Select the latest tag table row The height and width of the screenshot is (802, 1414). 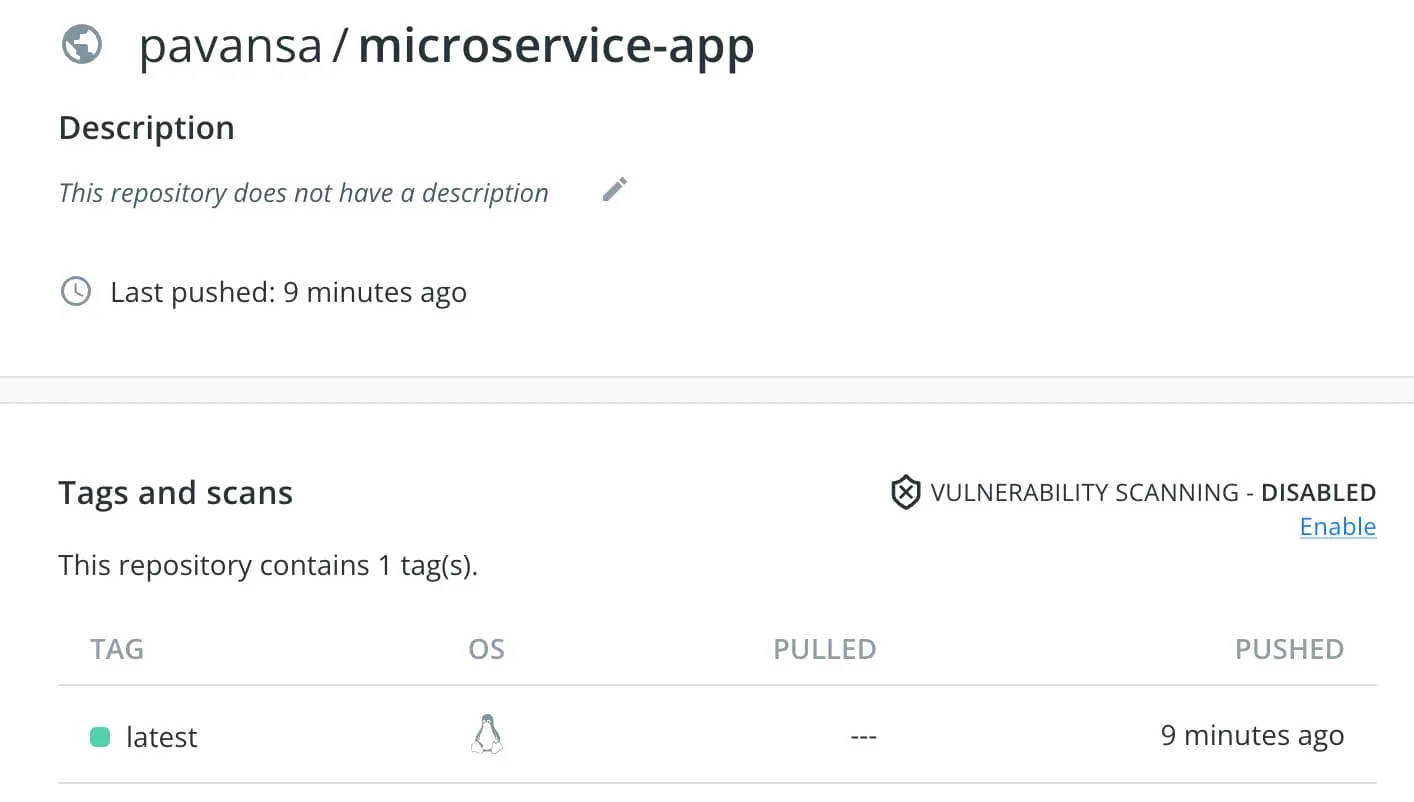coord(700,736)
